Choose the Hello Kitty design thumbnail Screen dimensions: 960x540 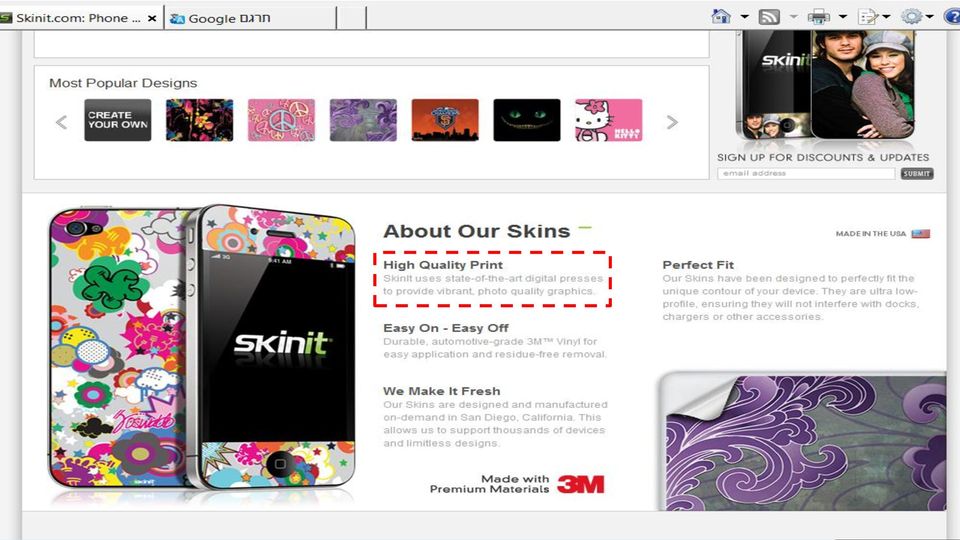(x=609, y=120)
